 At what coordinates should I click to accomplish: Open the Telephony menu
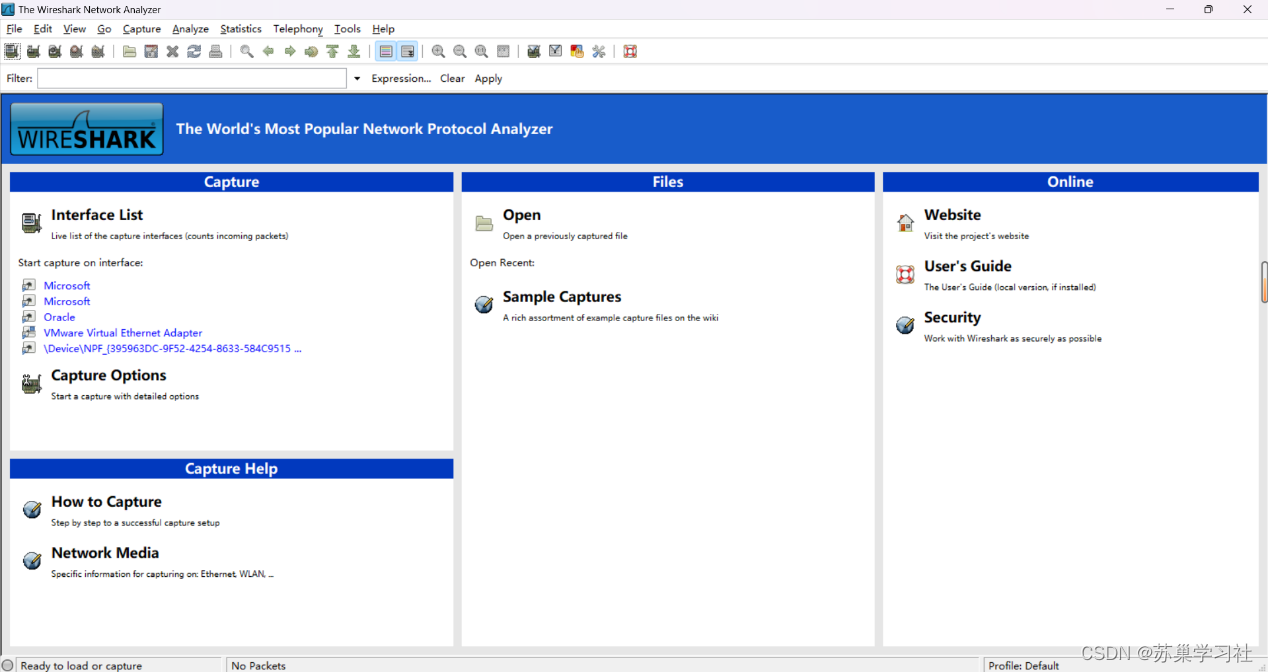click(x=298, y=29)
